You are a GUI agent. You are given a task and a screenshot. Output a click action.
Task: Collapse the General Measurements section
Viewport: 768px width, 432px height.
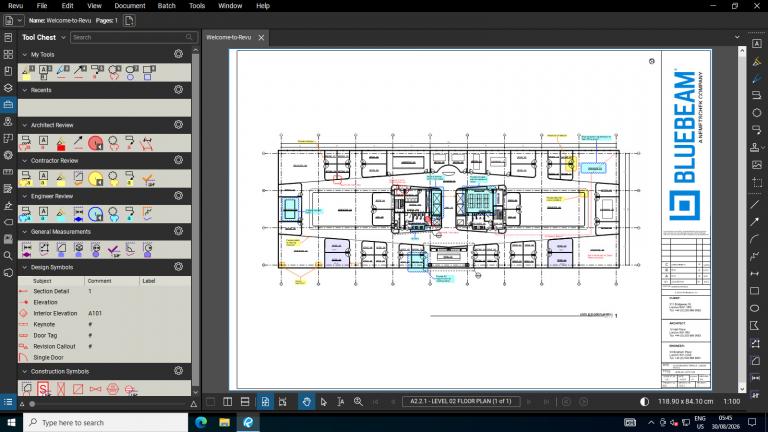click(25, 232)
